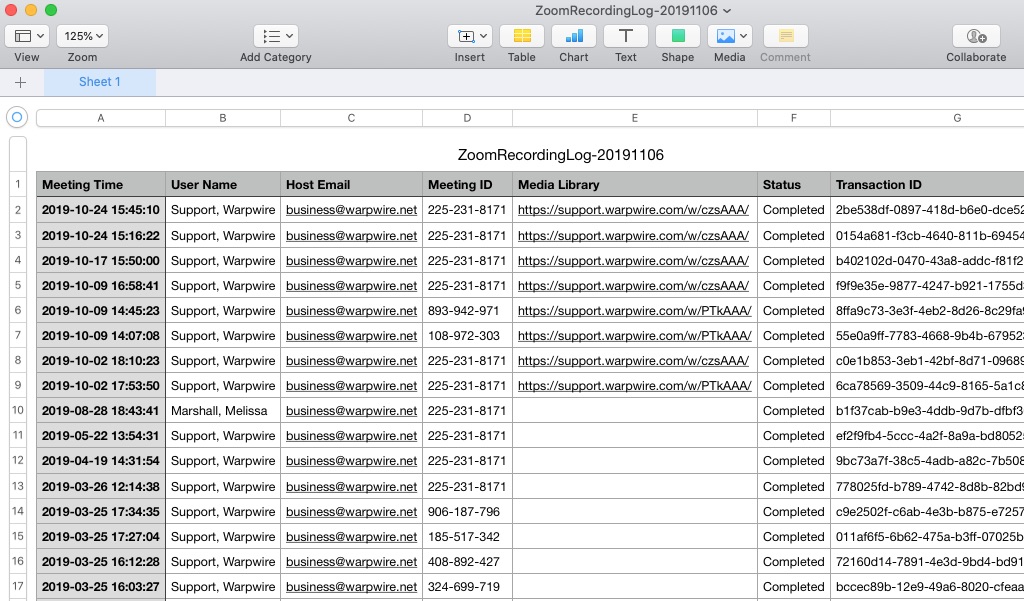
Task: Click the table select circle handle
Action: pyautogui.click(x=17, y=118)
